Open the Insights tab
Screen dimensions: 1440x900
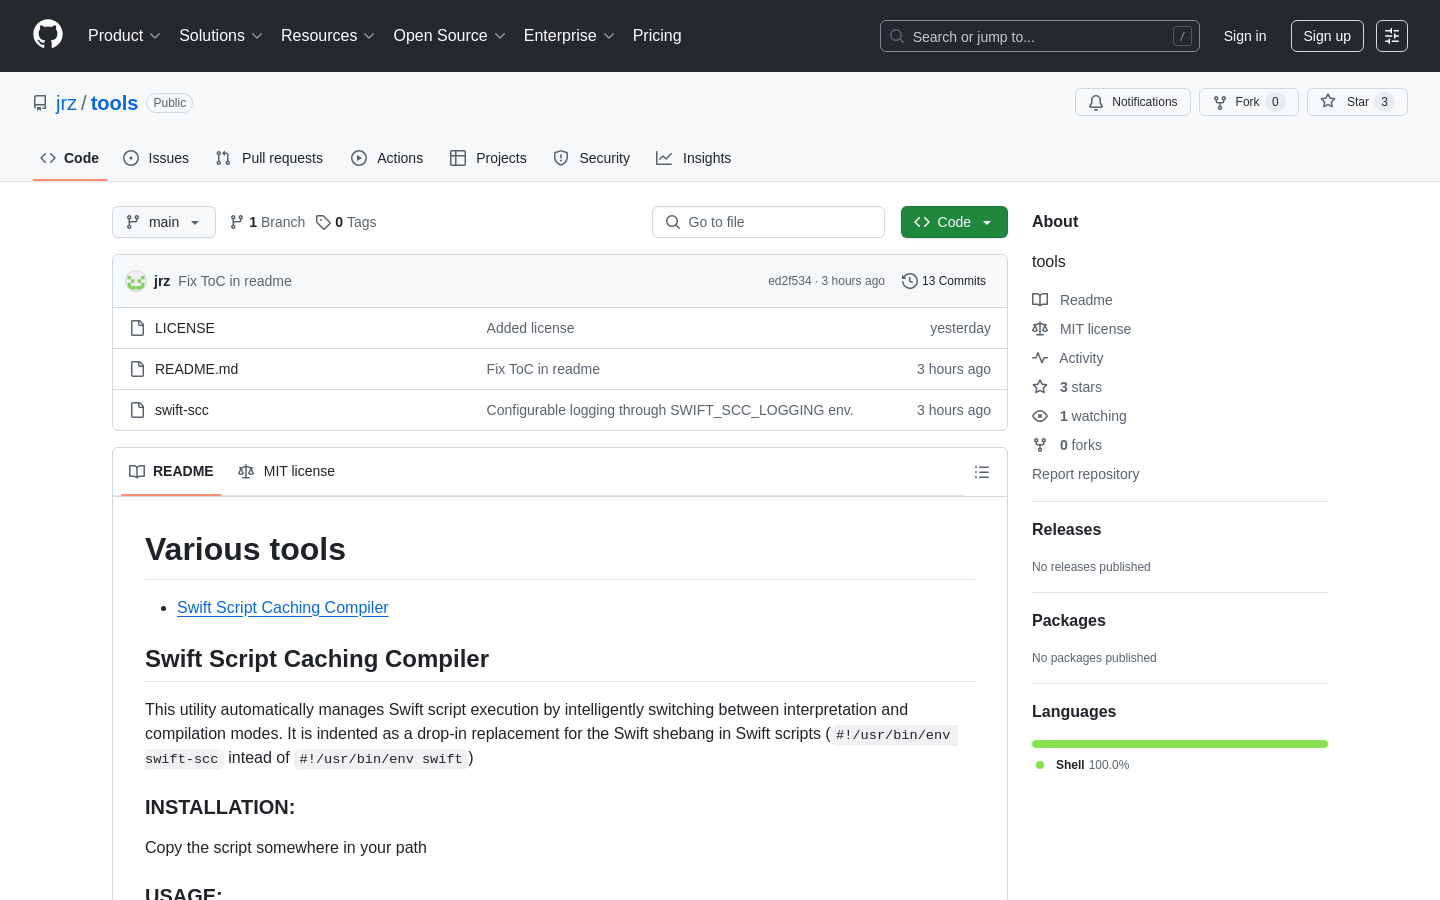[x=694, y=158]
